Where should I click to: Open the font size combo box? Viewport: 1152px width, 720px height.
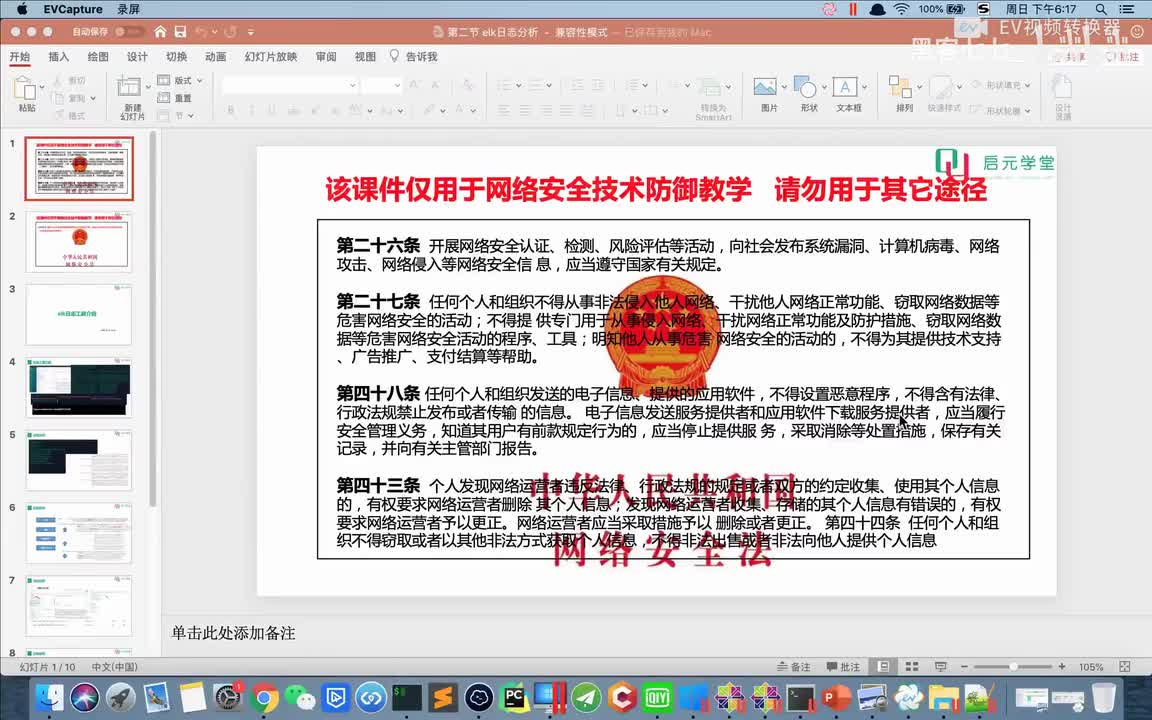(x=381, y=85)
